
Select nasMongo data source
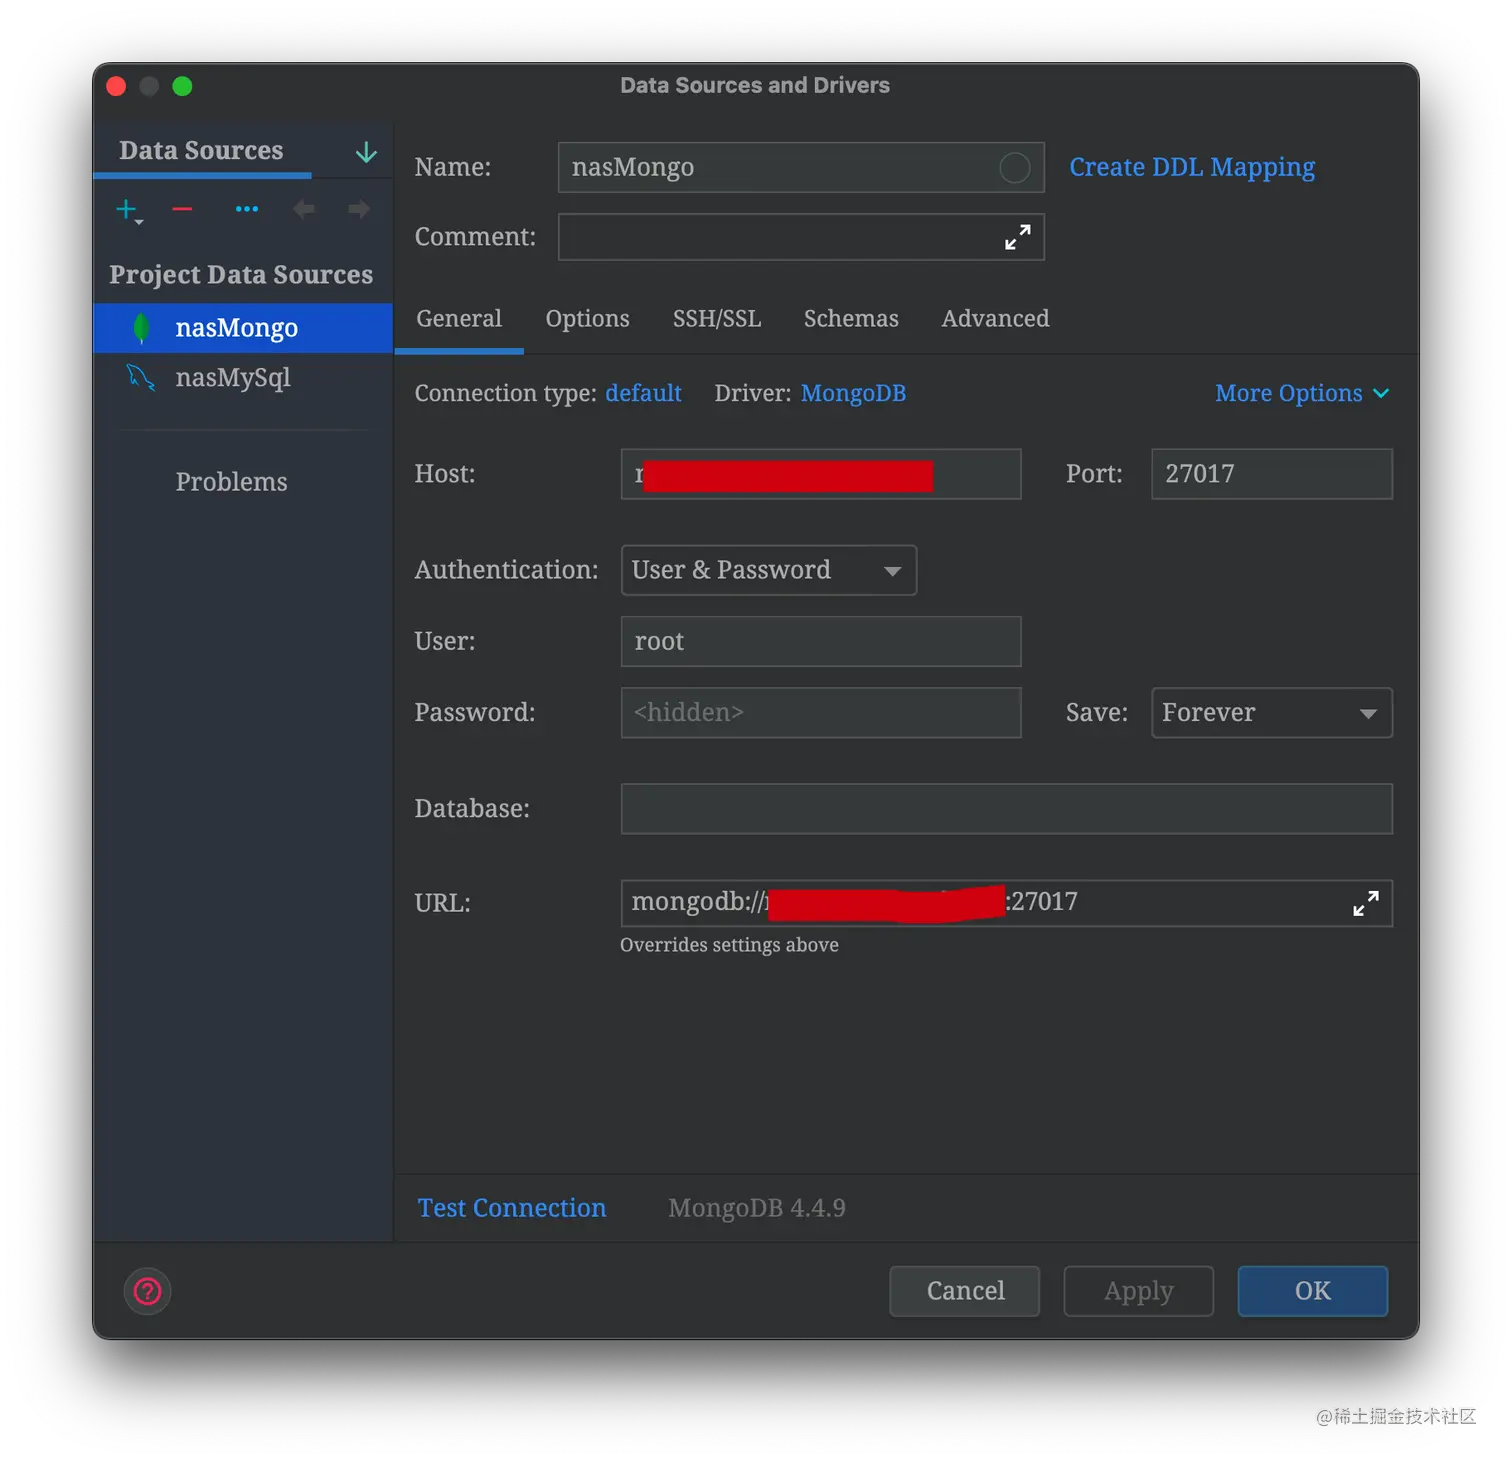coord(243,328)
